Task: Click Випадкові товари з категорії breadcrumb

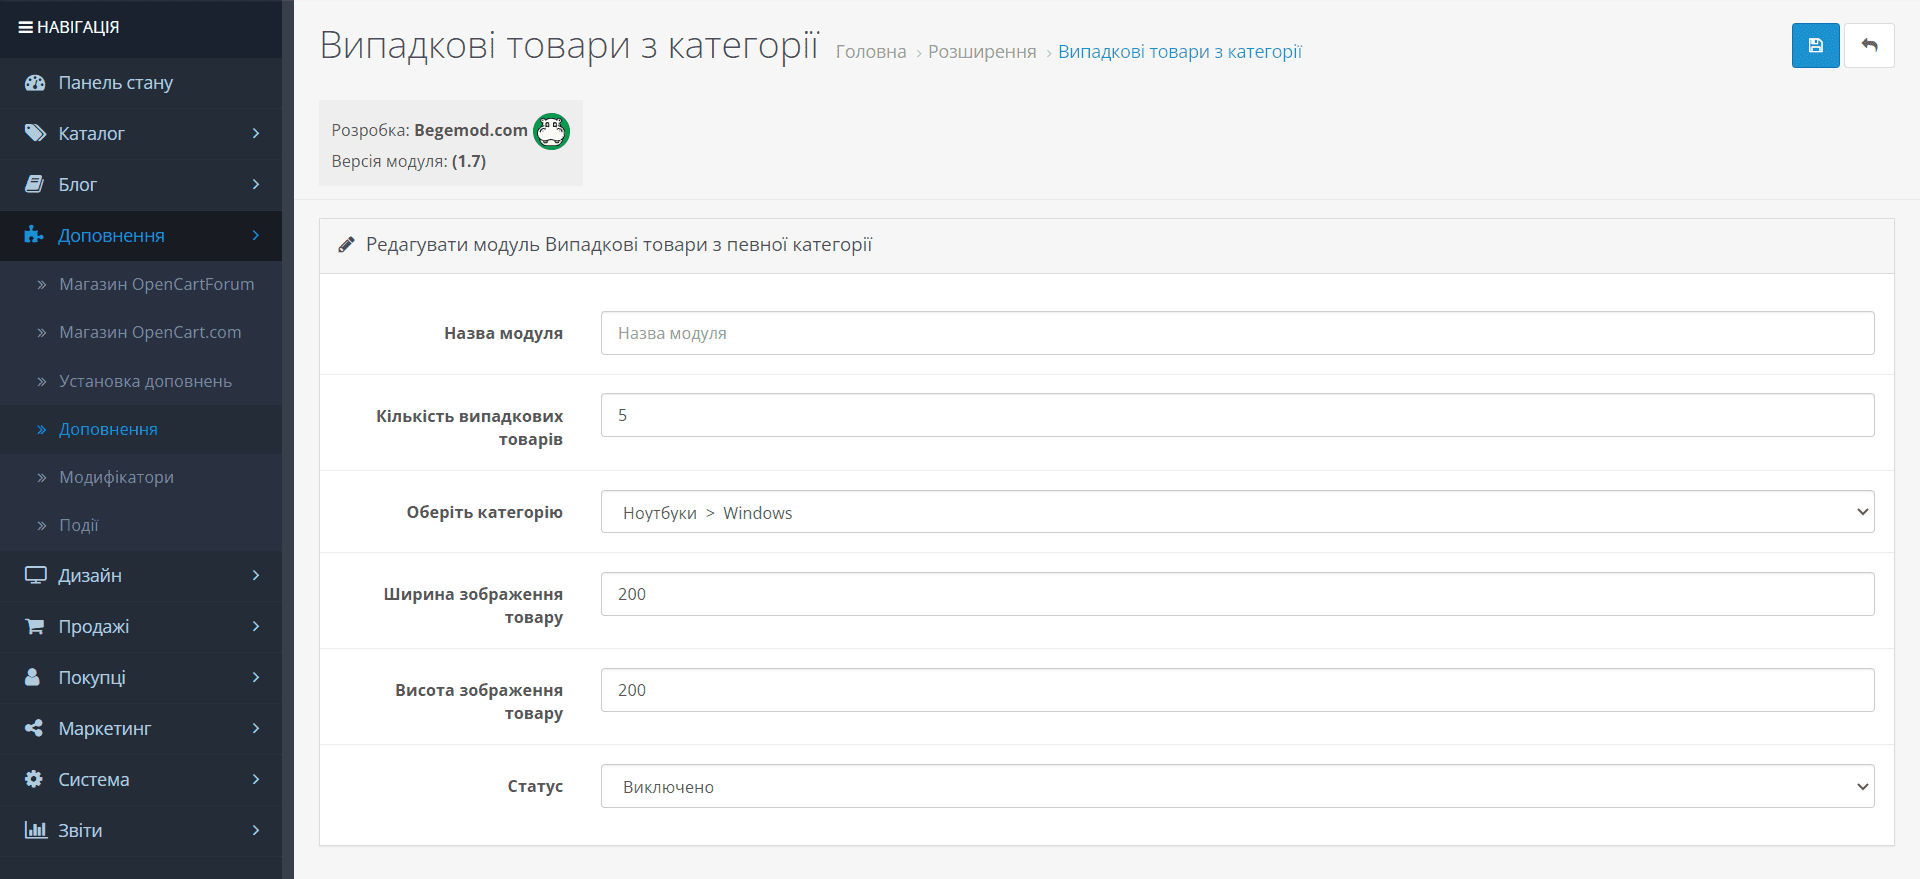Action: pyautogui.click(x=1180, y=52)
